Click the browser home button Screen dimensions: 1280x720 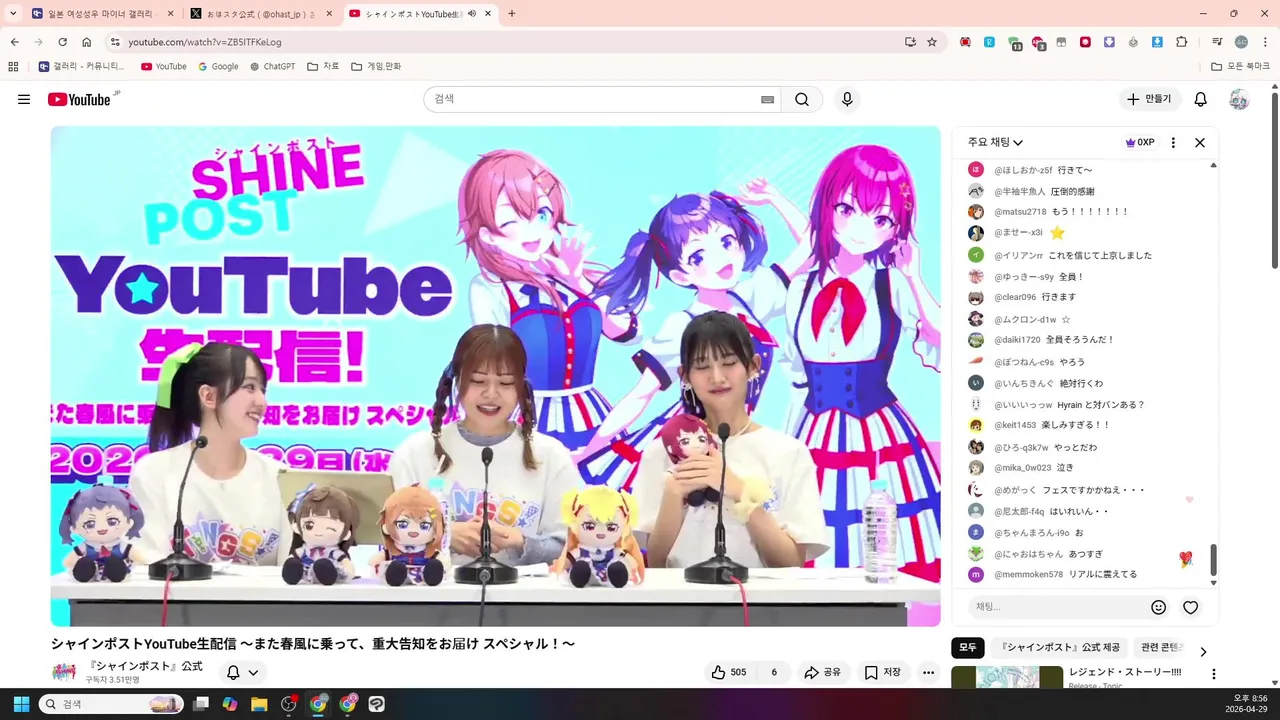(87, 42)
